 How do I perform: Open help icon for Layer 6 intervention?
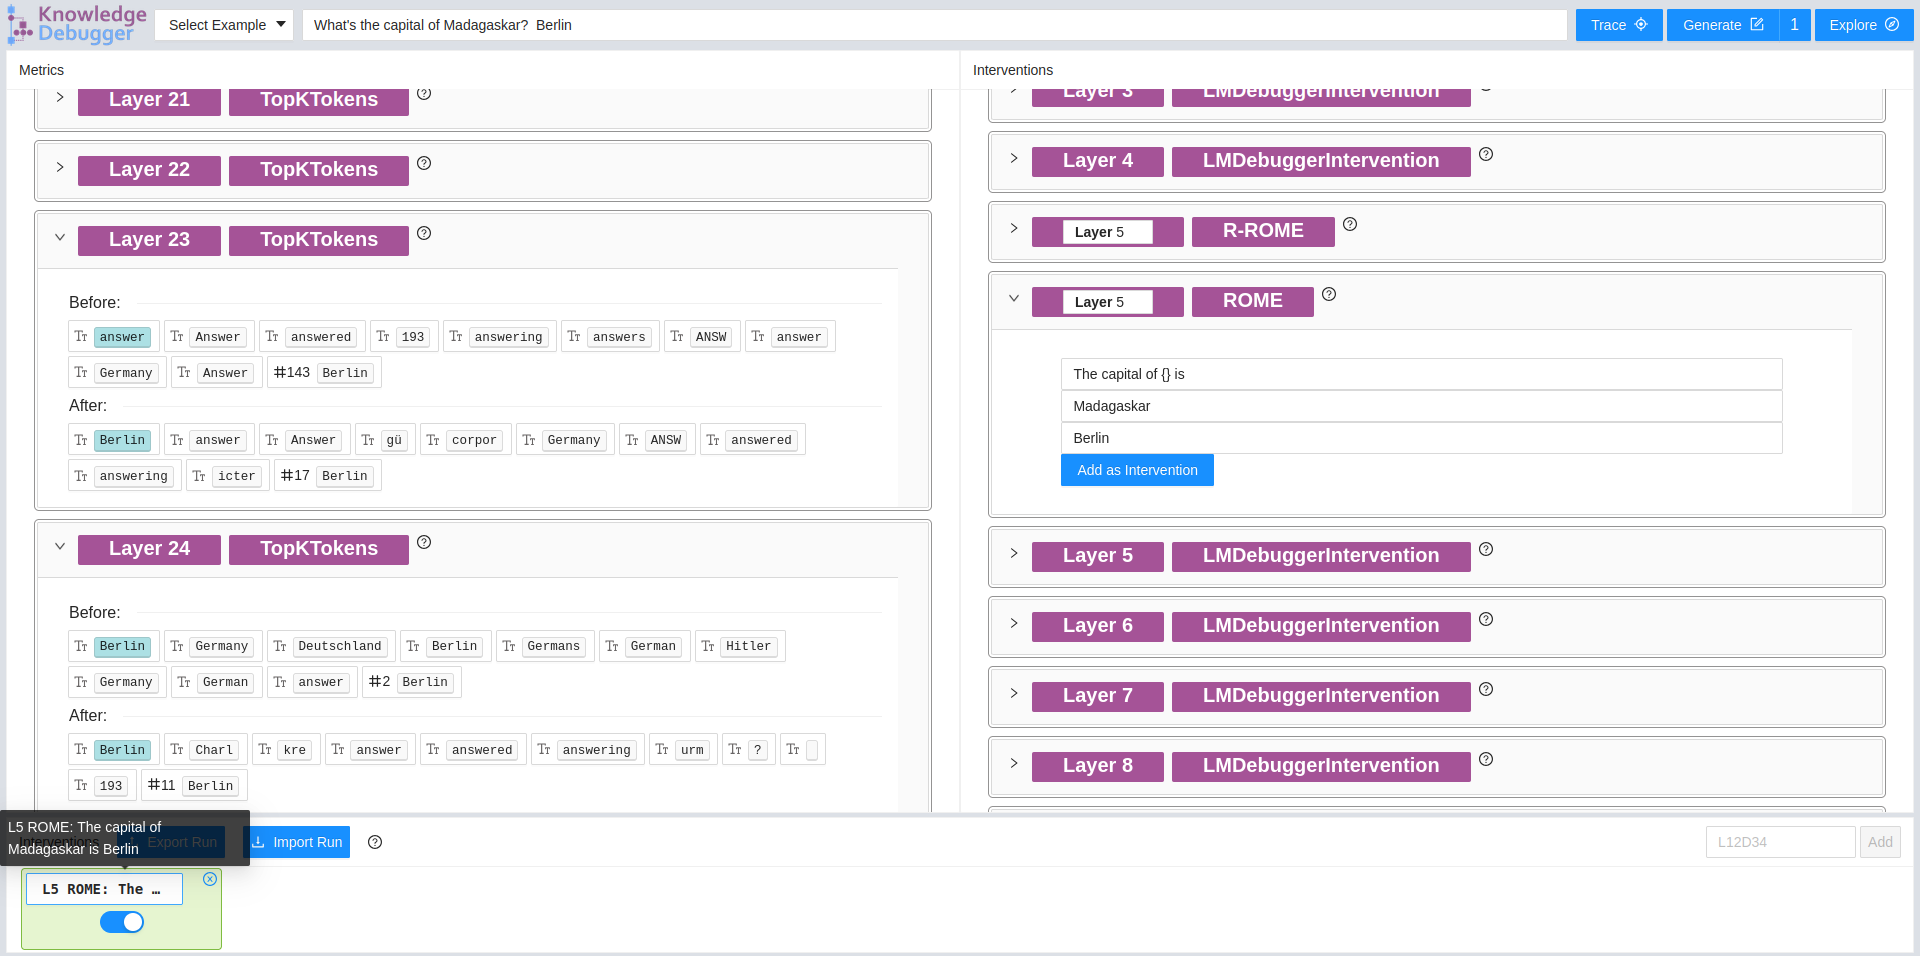(x=1486, y=619)
